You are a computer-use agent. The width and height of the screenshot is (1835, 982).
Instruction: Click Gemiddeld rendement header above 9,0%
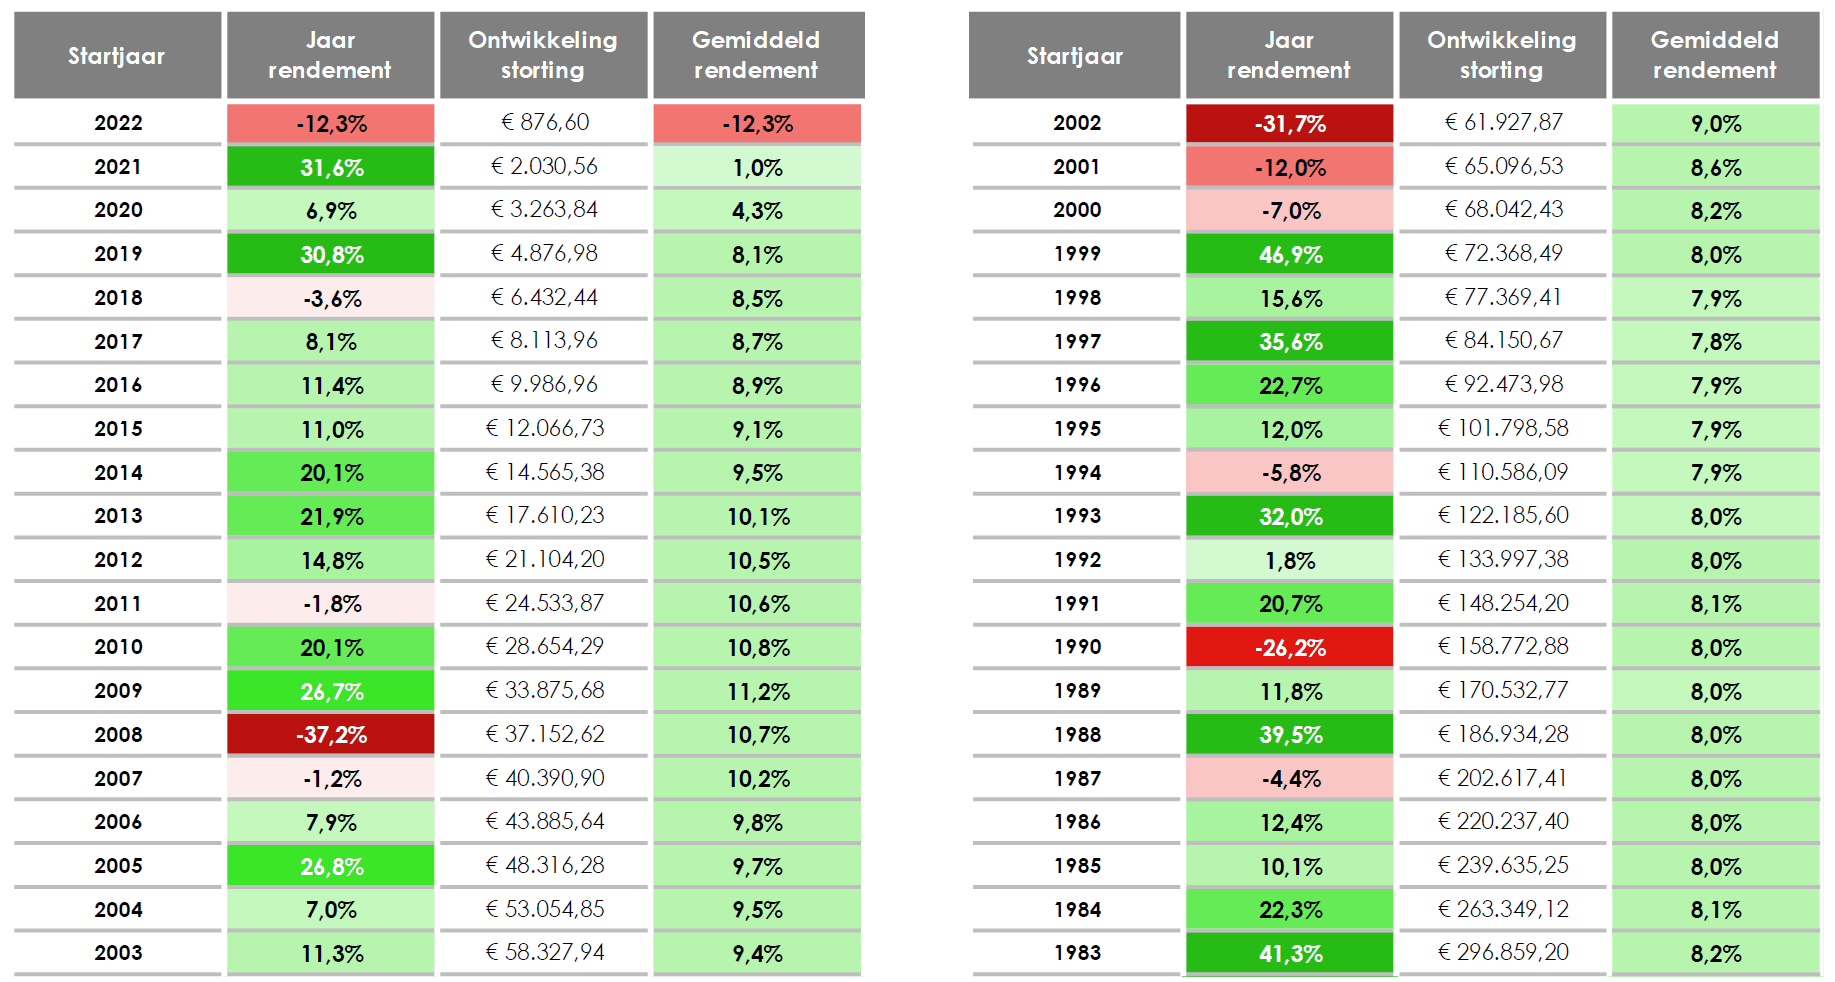pyautogui.click(x=1714, y=55)
